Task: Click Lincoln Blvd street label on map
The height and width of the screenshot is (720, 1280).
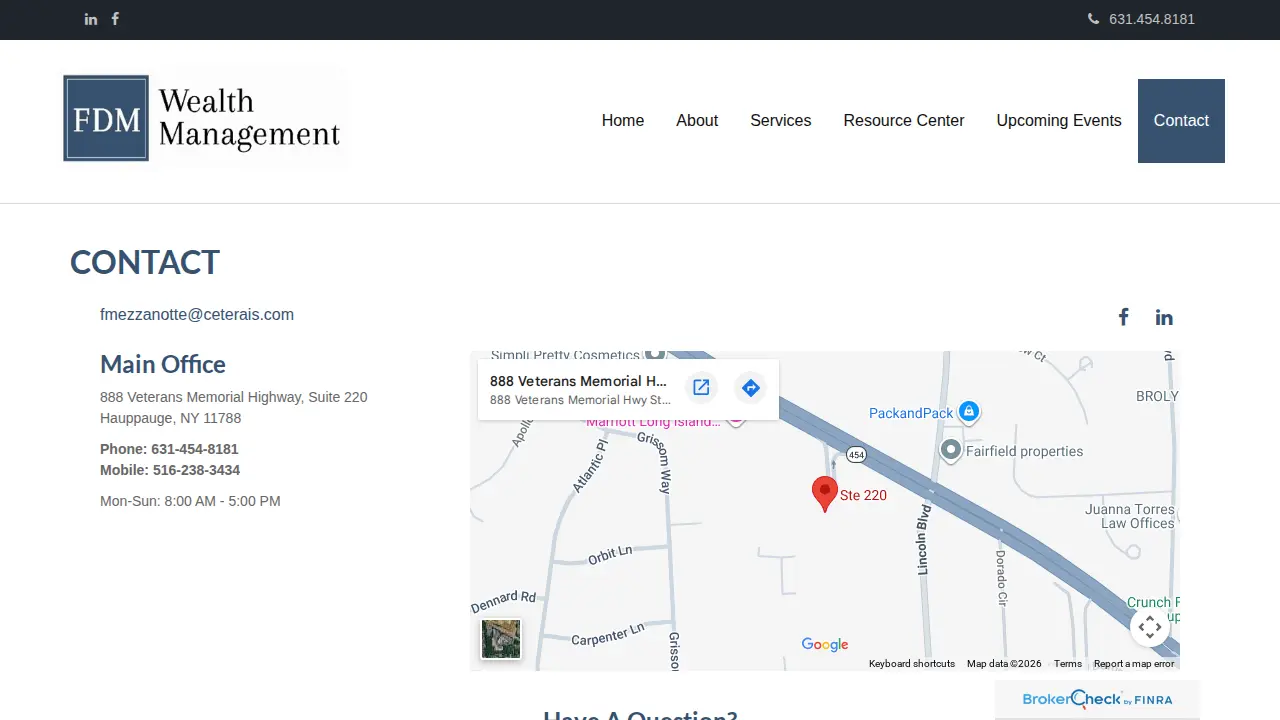Action: [x=924, y=538]
